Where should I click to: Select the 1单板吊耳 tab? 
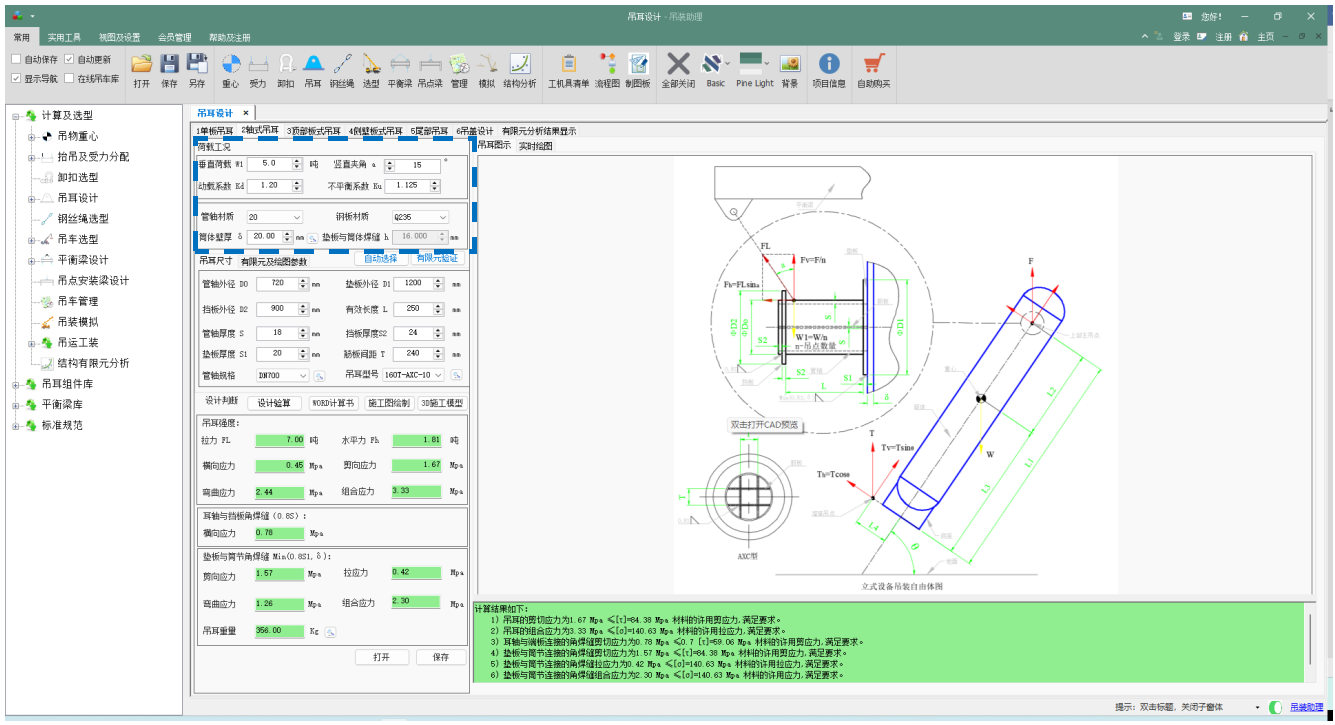pyautogui.click(x=214, y=131)
